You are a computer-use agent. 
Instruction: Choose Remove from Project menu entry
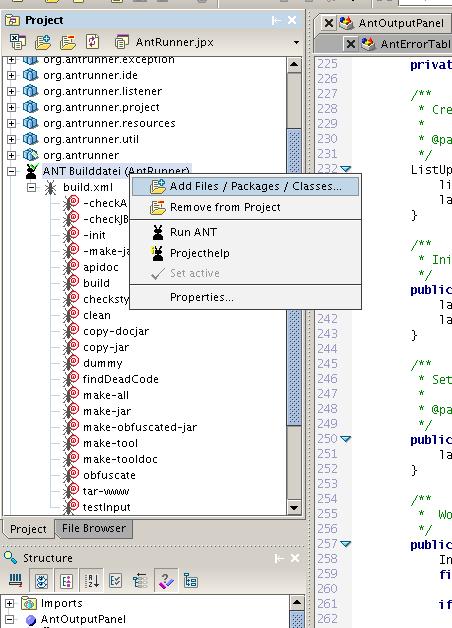point(245,207)
